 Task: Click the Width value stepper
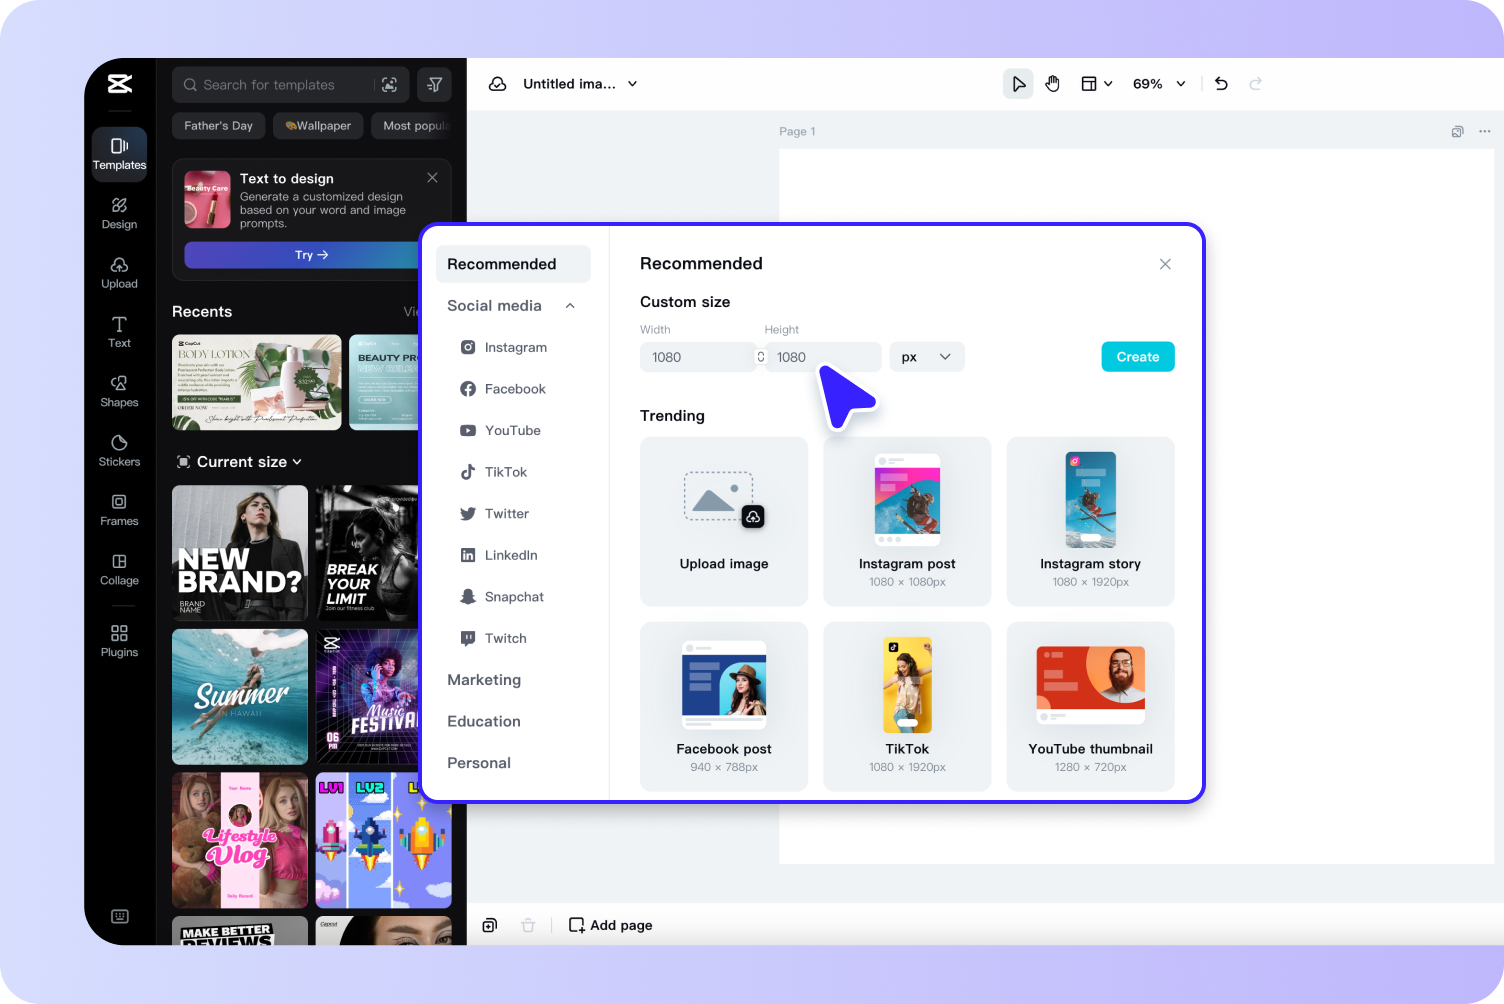(x=759, y=357)
